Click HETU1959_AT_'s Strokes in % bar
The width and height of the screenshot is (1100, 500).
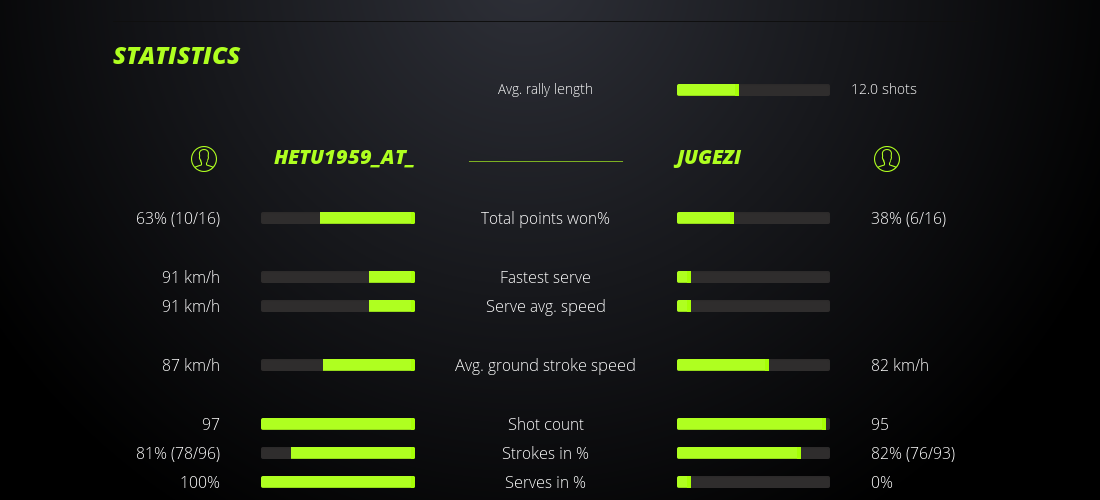coord(338,453)
